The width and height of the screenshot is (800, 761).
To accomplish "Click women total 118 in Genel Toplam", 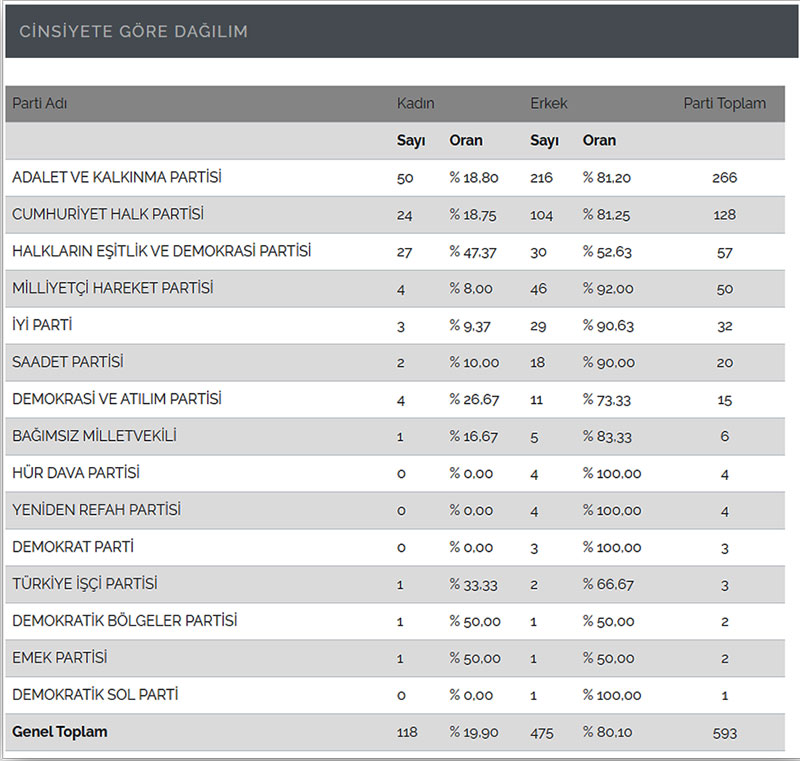I will point(407,732).
